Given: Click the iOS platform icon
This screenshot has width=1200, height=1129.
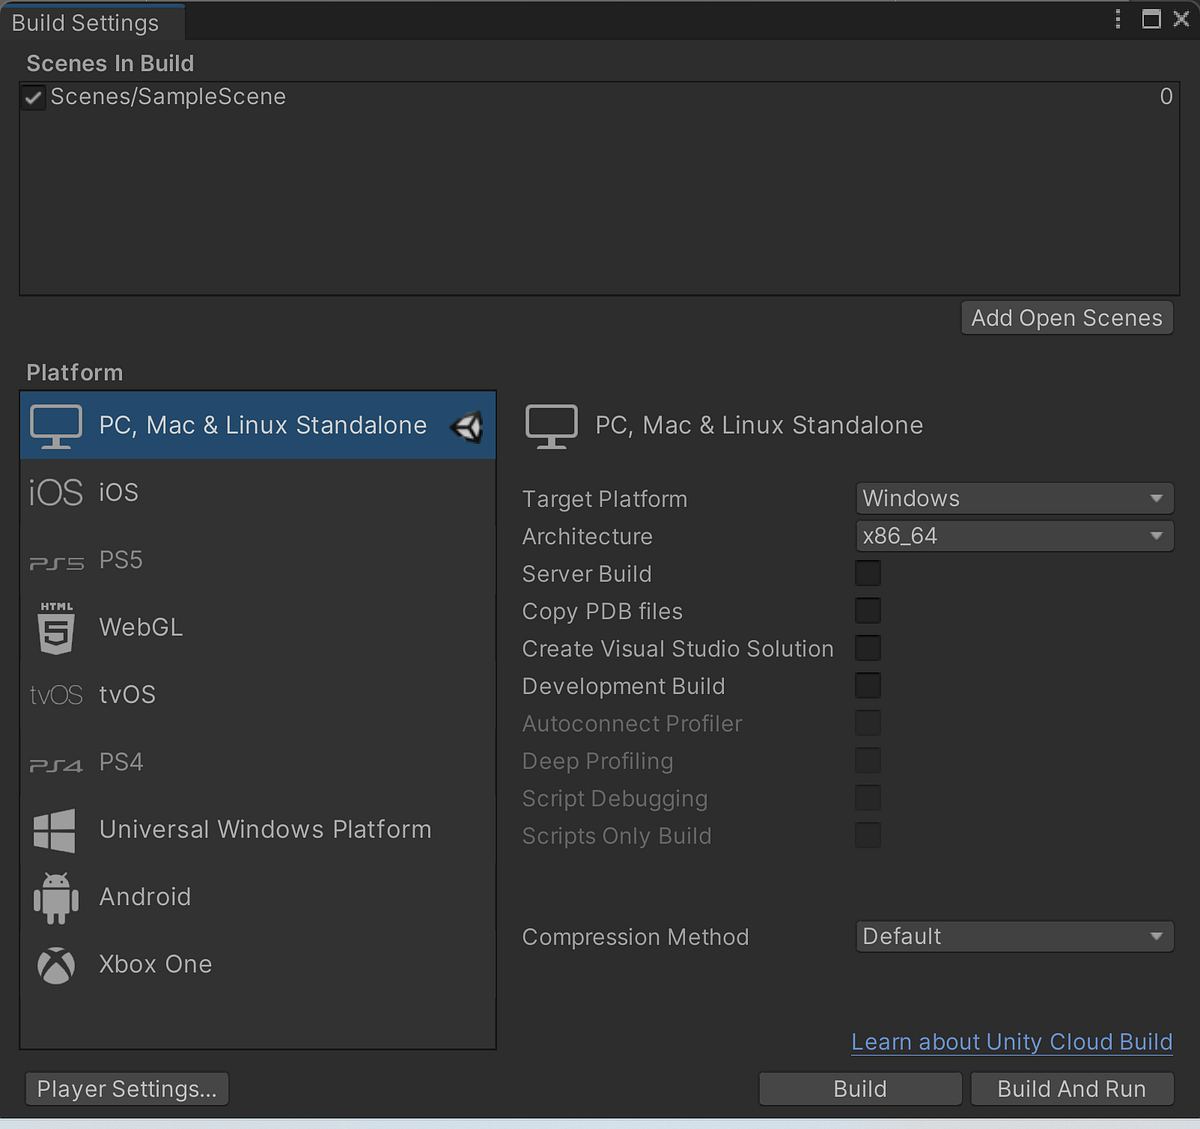Looking at the screenshot, I should [56, 492].
